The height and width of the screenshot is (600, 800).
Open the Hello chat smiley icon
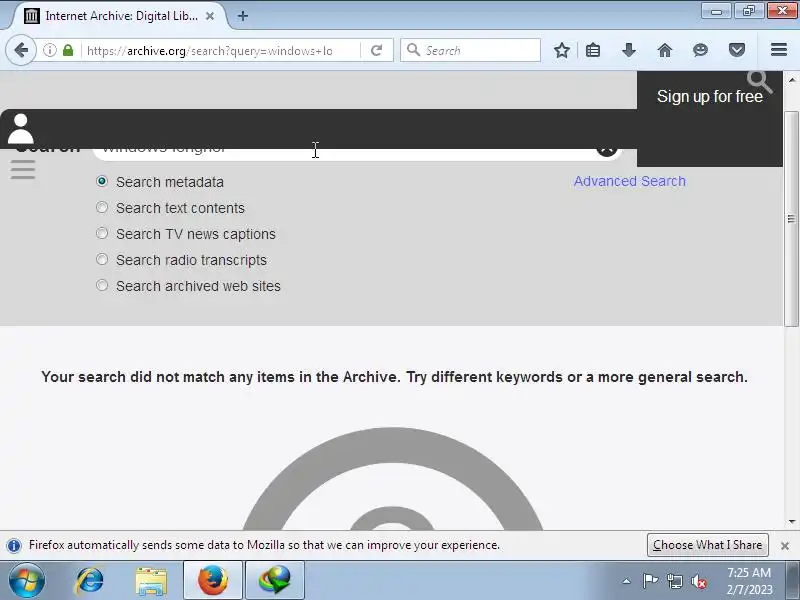(701, 50)
